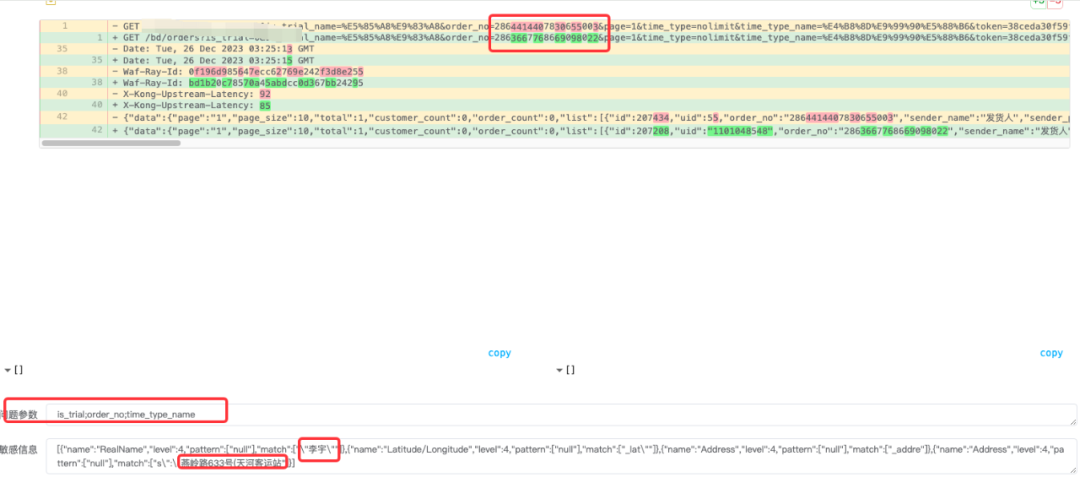The image size is (1080, 483).
Task: Click removed GET request line with order_no ending 655003
Action: pyautogui.click(x=554, y=26)
